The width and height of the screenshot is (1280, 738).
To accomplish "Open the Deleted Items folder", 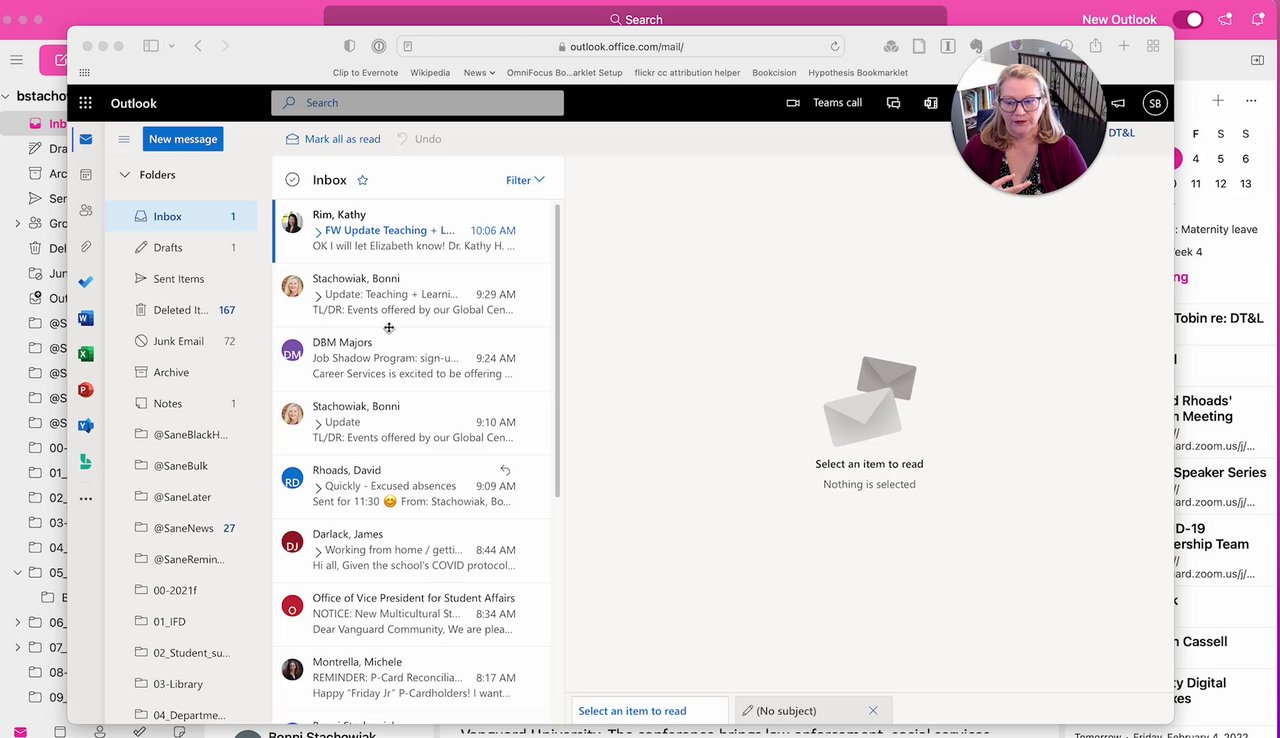I will coord(181,310).
